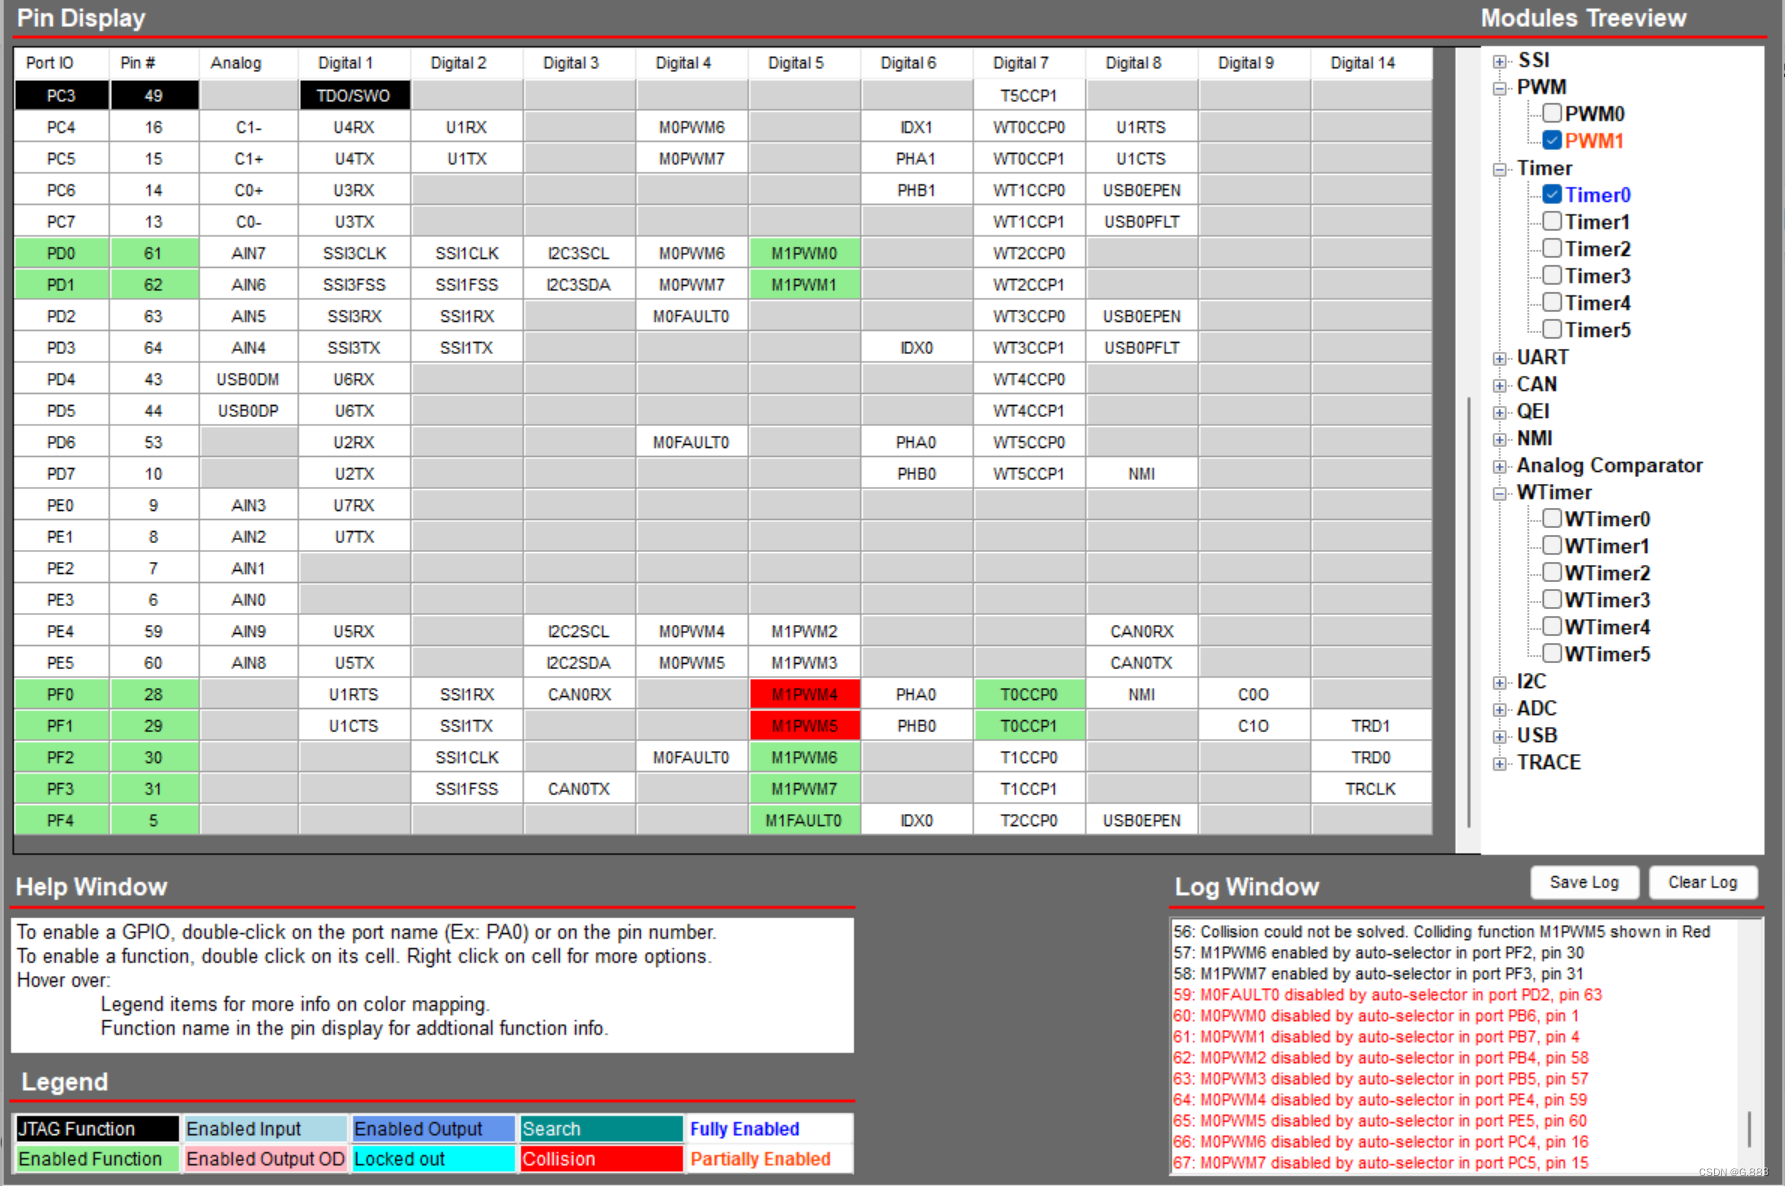The image size is (1785, 1186).
Task: Click the Save Log button
Action: tap(1584, 882)
